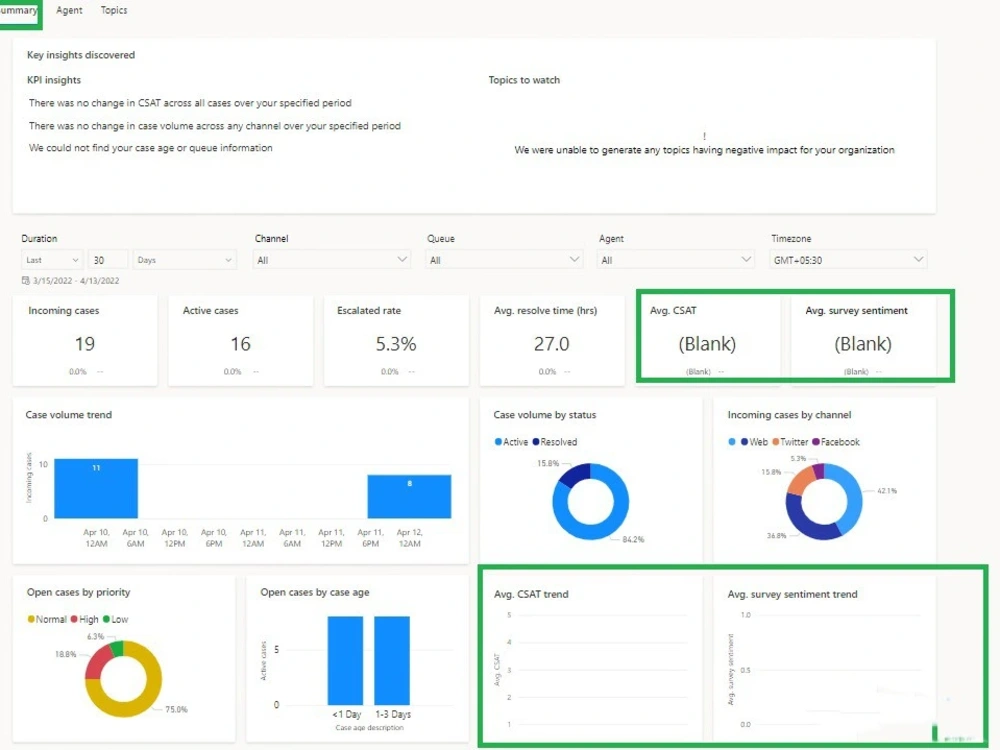Click the 'Topics to watch' heading
The height and width of the screenshot is (750, 1000).
coord(524,80)
